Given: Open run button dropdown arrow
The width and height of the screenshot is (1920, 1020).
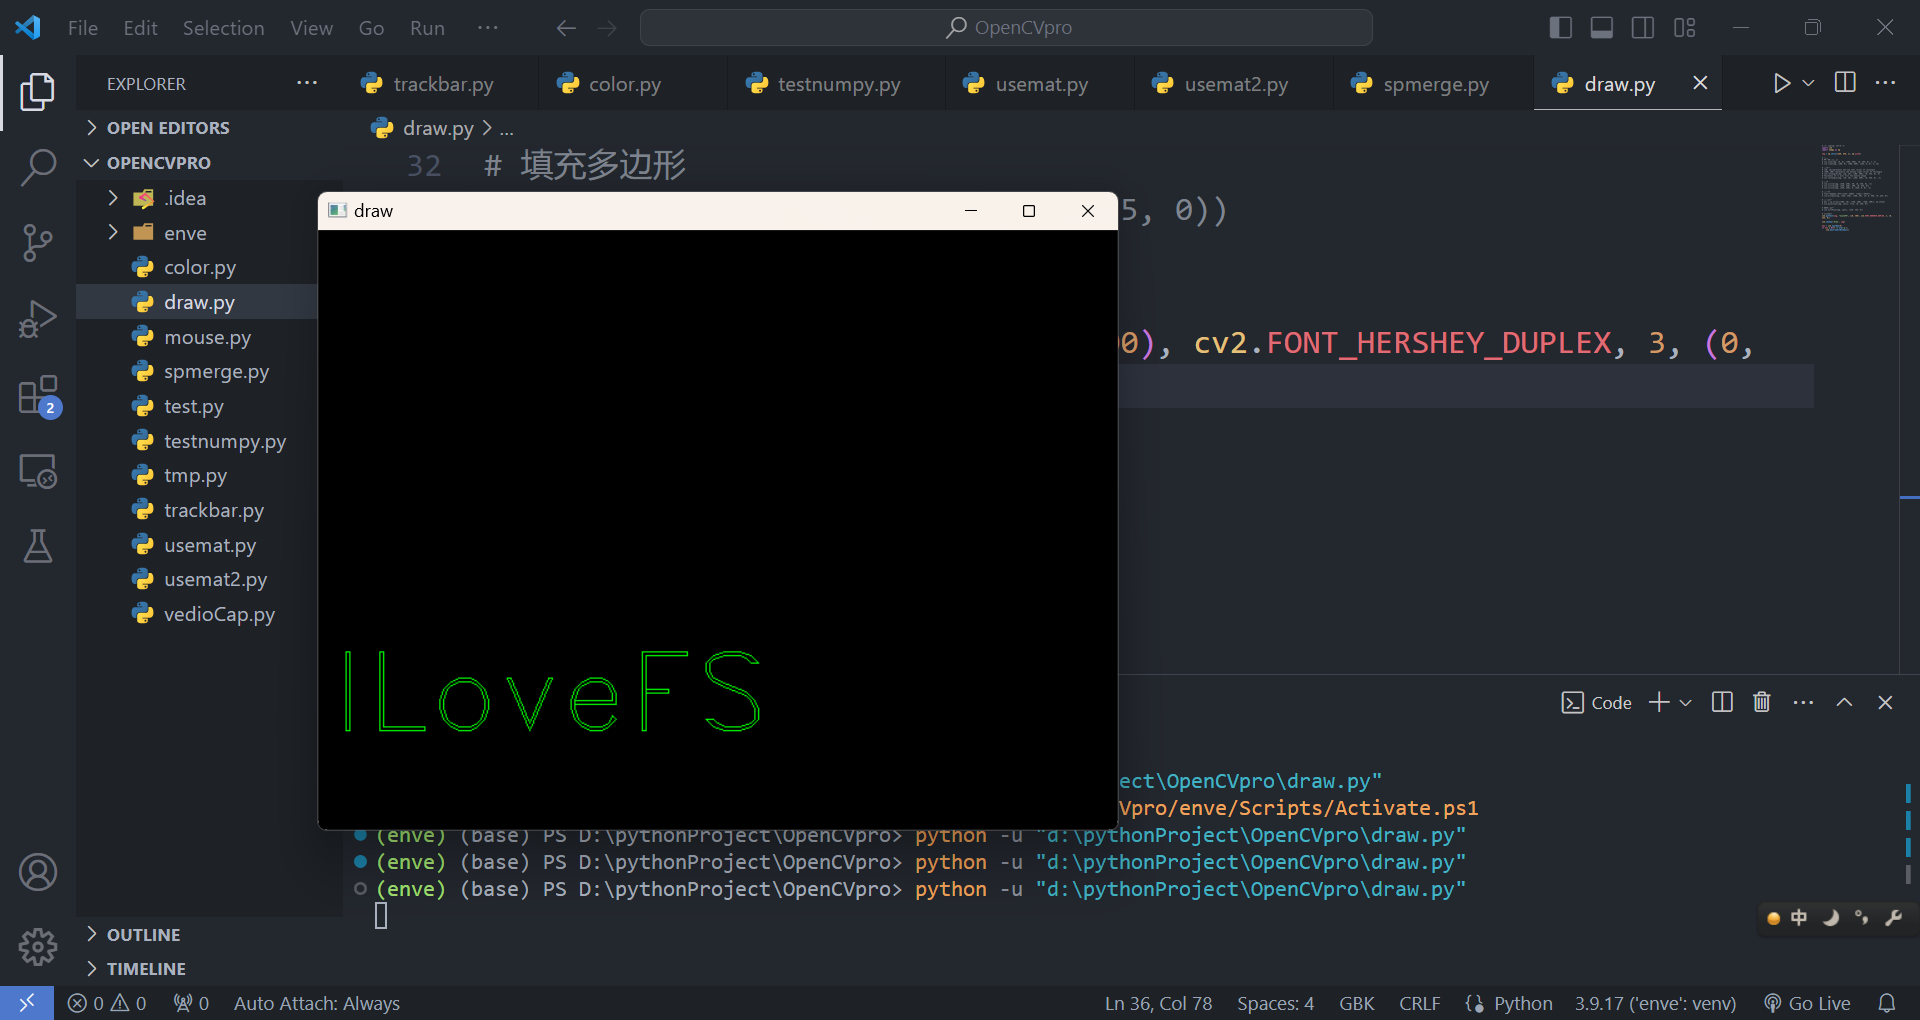Looking at the screenshot, I should tap(1808, 83).
